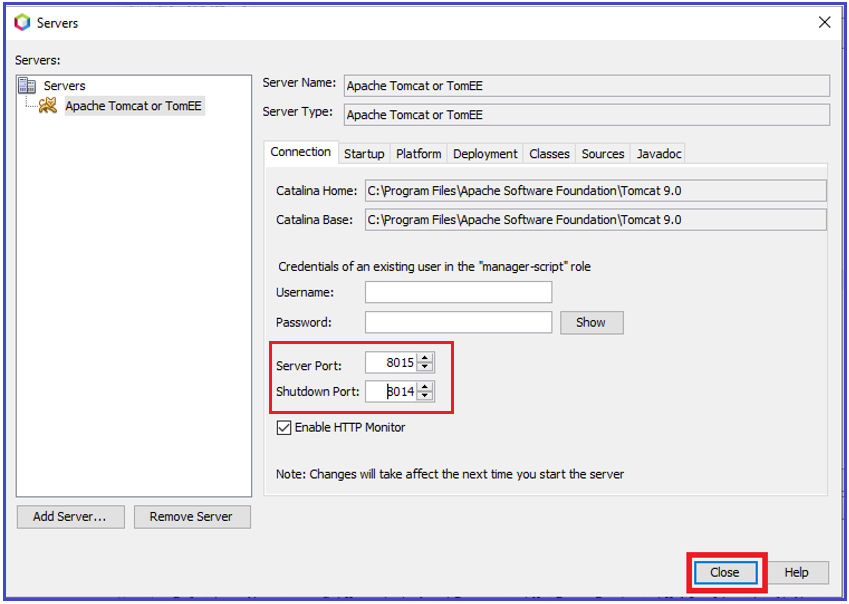Click the NetBeans logo icon in title bar
The width and height of the screenshot is (849, 604).
(23, 23)
